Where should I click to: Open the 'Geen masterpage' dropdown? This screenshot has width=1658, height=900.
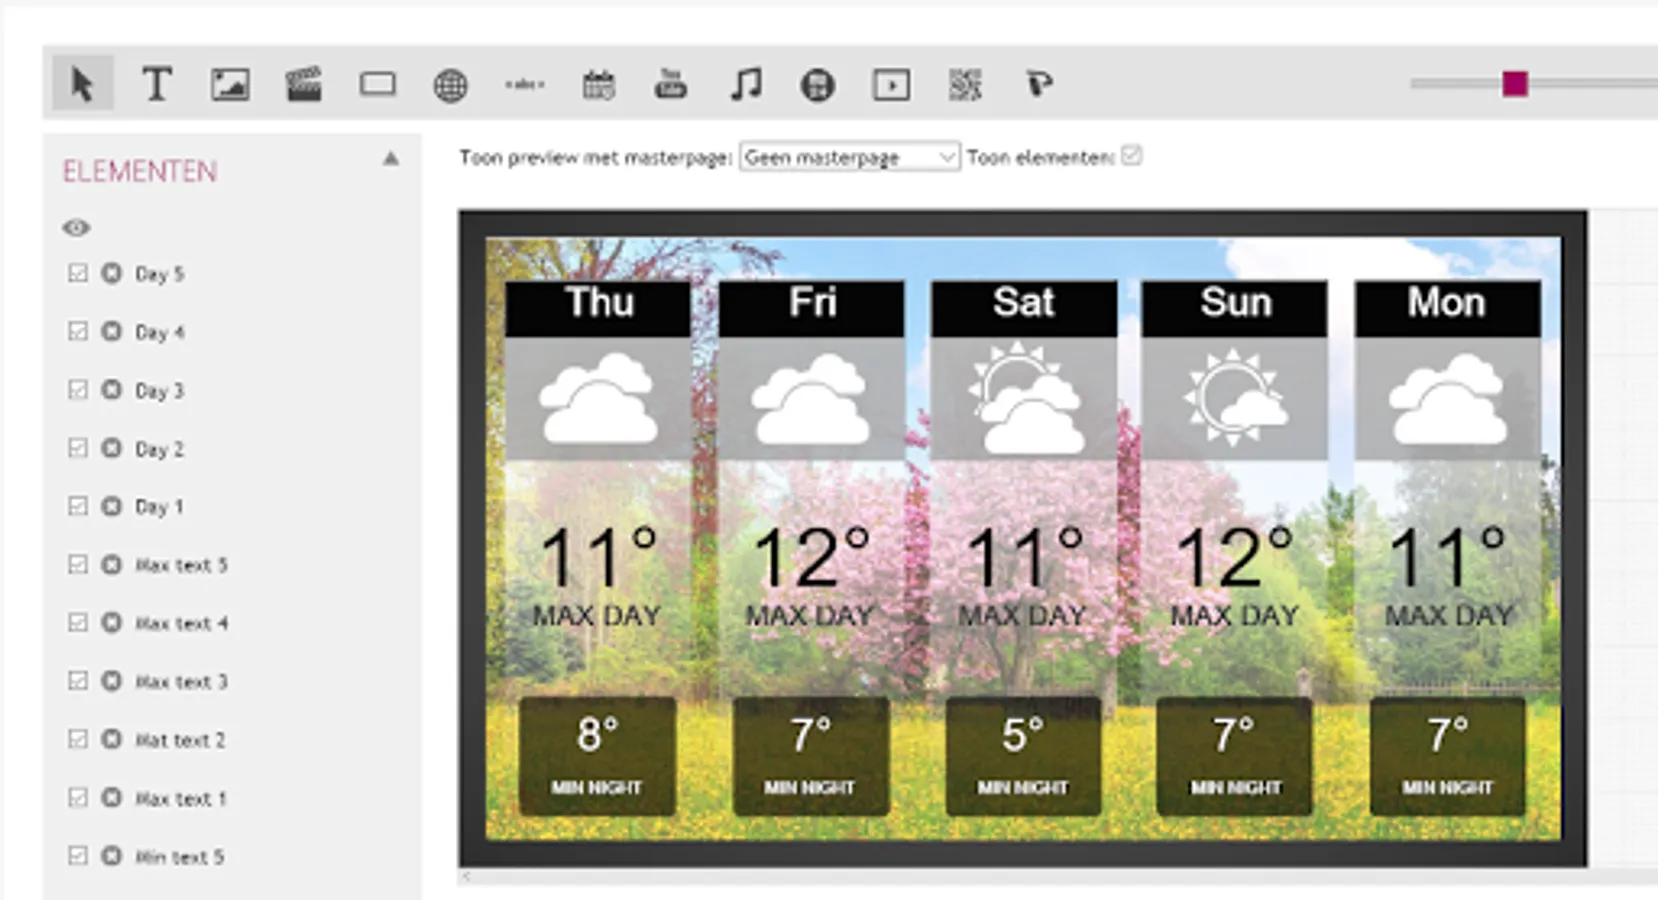(849, 157)
